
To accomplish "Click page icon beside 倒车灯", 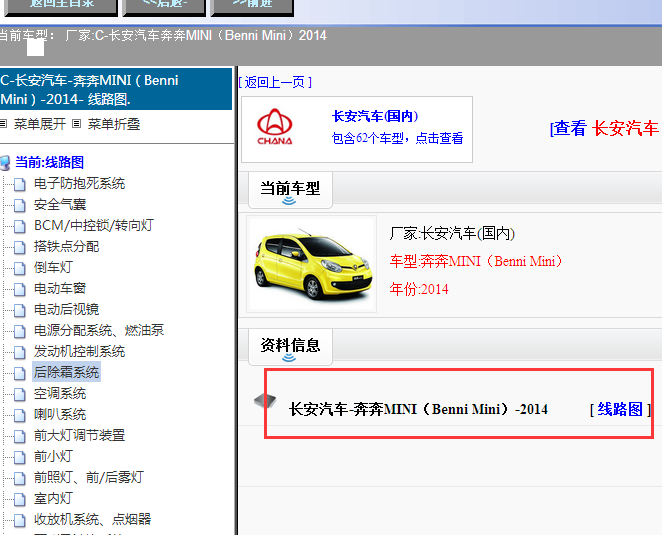I will pyautogui.click(x=19, y=269).
